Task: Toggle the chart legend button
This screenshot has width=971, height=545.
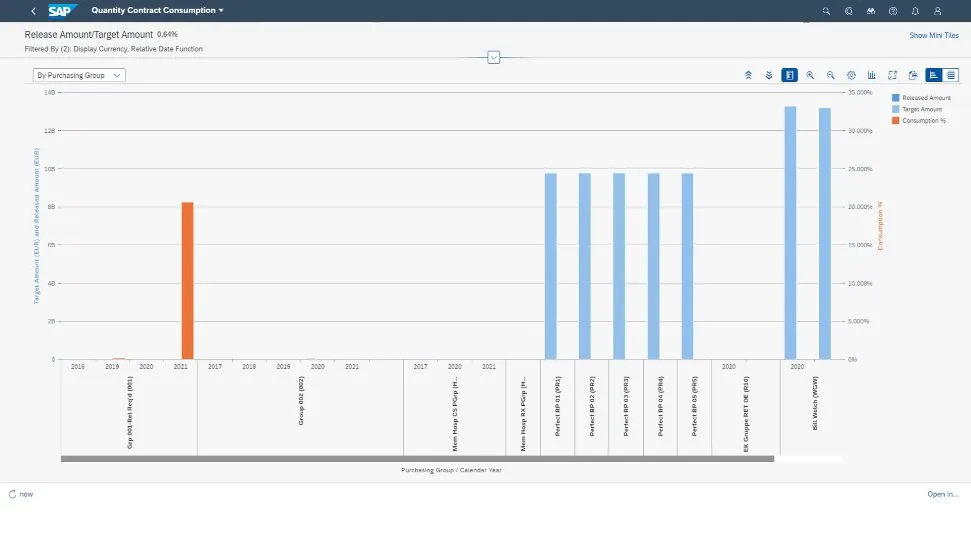Action: point(789,75)
